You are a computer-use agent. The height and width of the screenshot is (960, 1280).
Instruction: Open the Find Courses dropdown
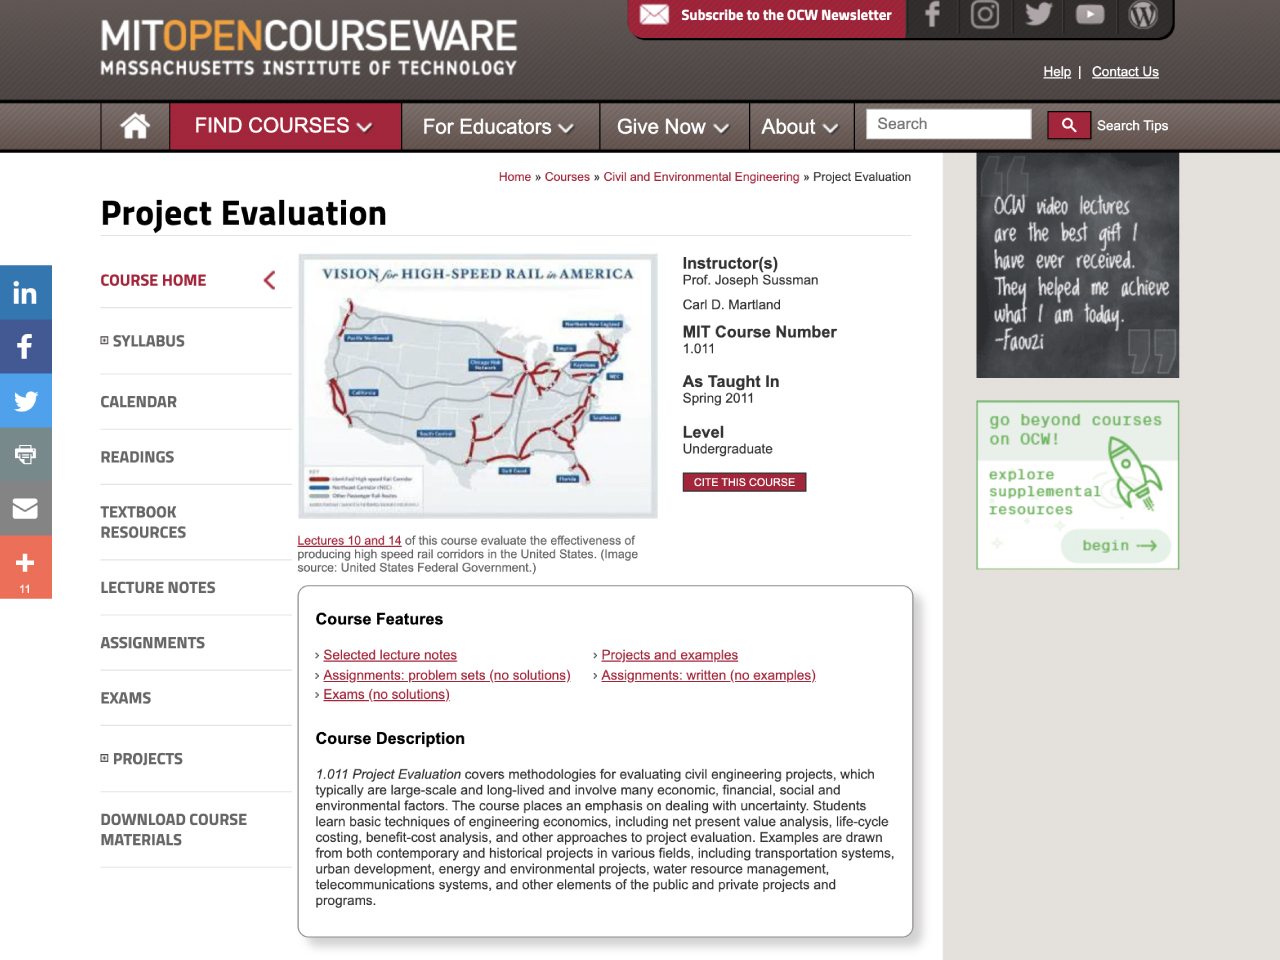tap(285, 126)
